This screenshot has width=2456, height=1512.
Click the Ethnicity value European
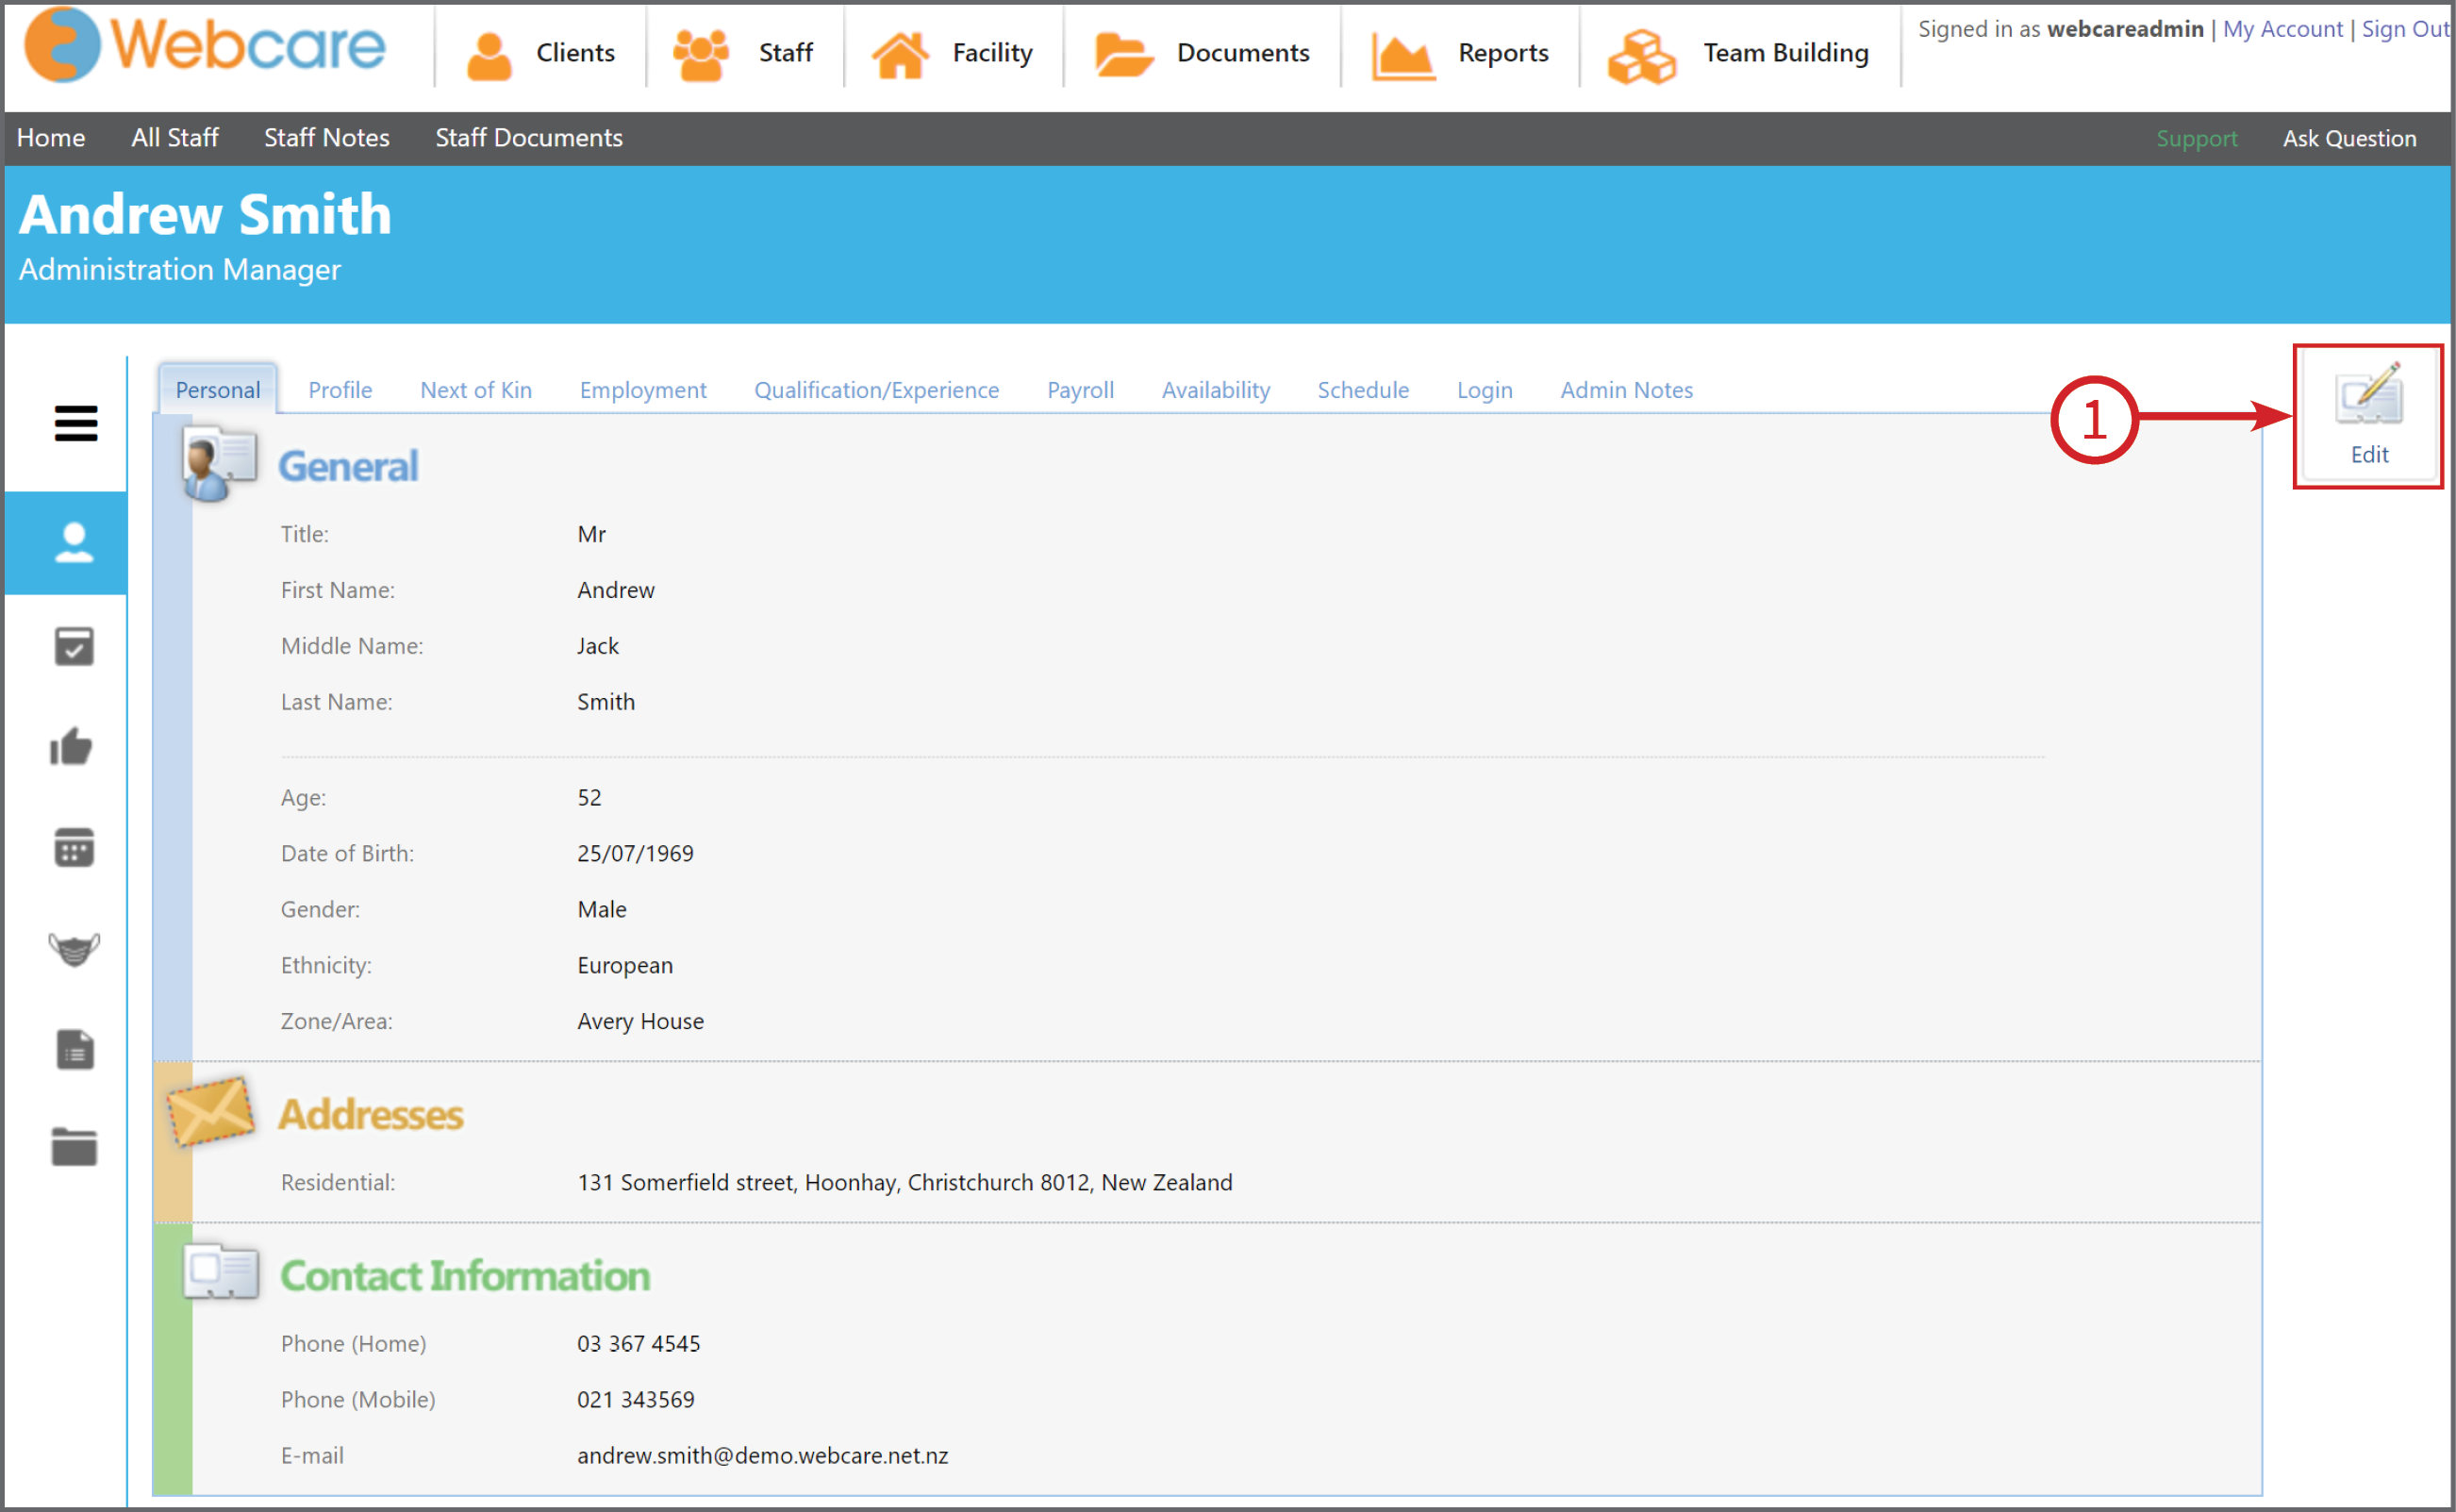(x=625, y=965)
